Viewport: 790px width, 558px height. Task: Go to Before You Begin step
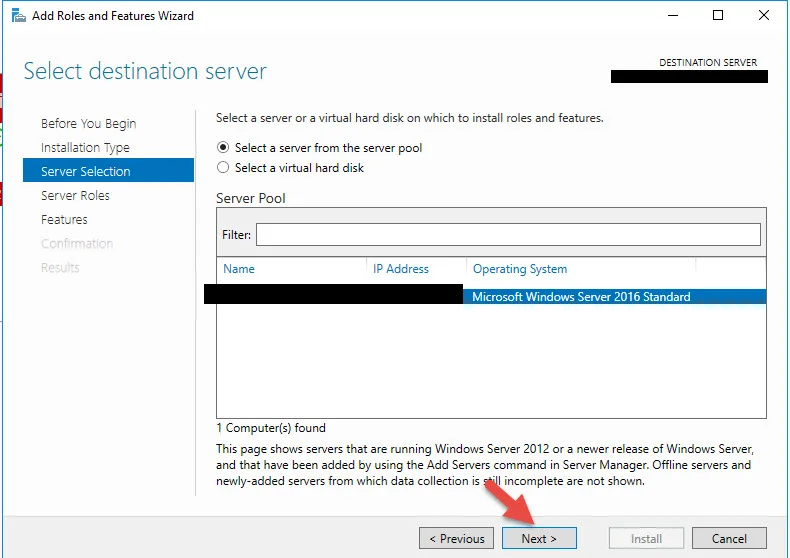89,124
